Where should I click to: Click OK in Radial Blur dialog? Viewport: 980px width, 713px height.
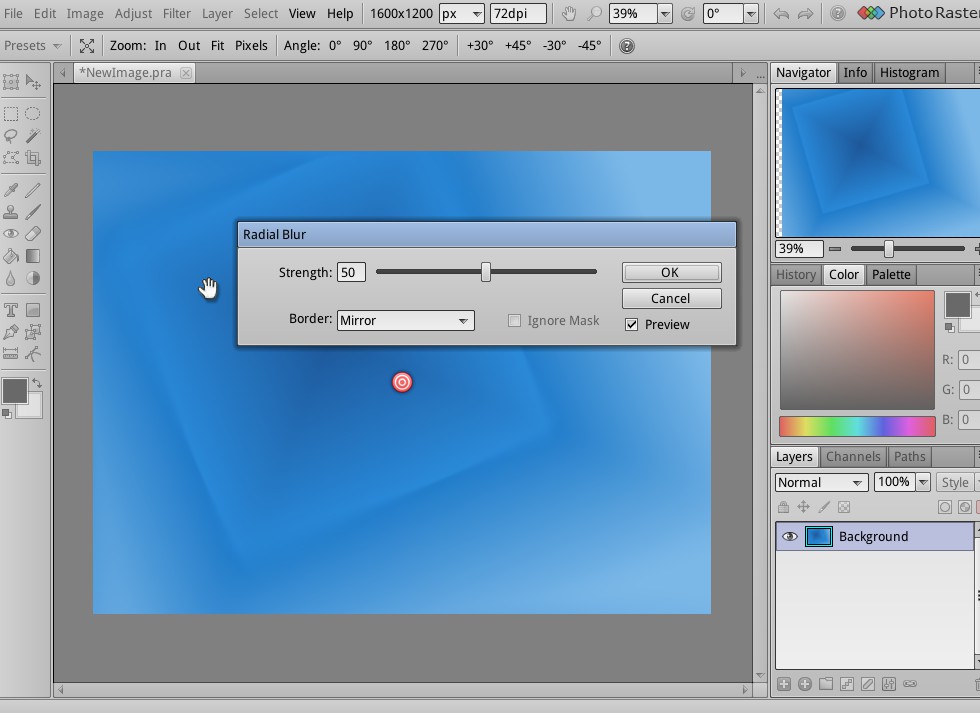670,272
